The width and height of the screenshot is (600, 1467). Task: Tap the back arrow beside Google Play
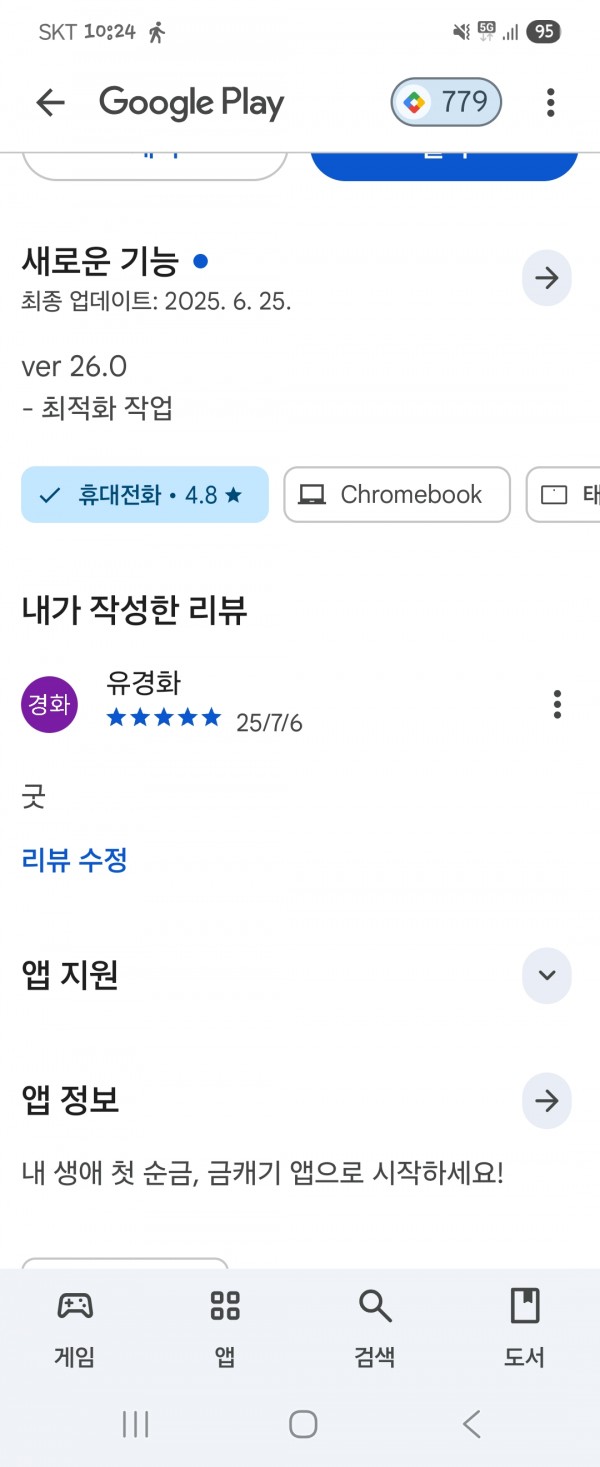50,102
